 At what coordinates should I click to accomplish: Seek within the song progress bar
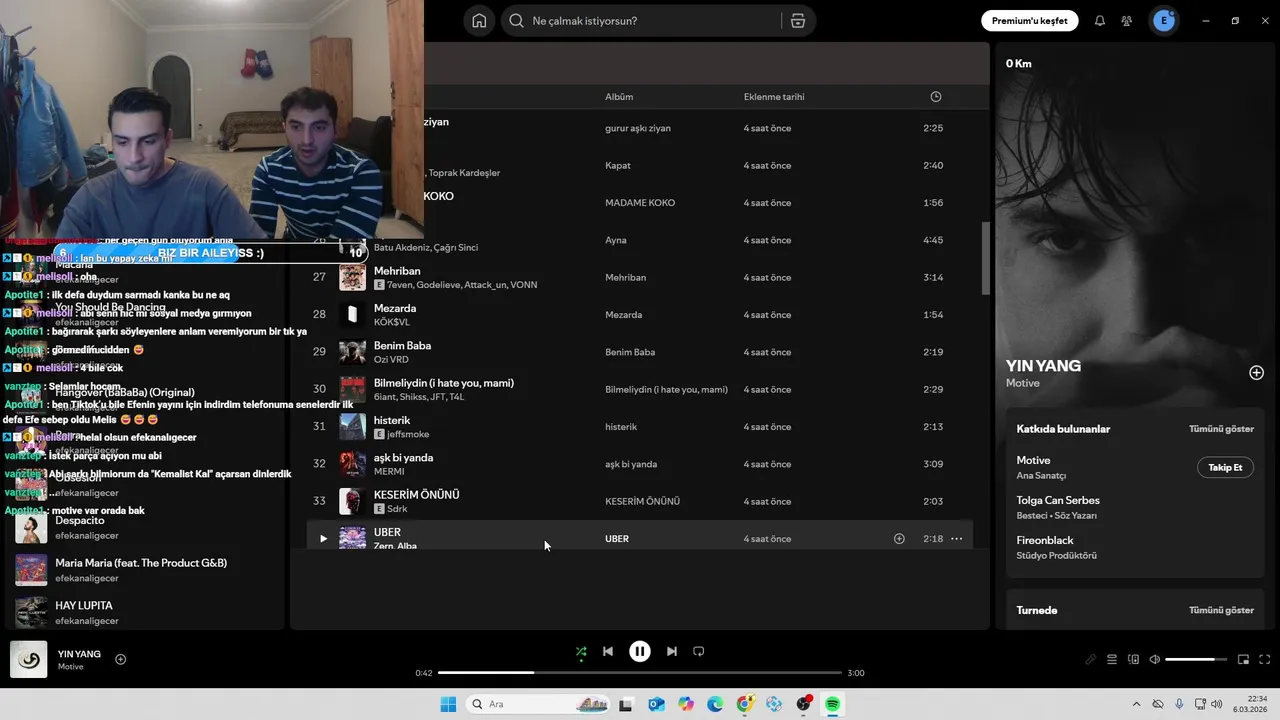(x=640, y=673)
